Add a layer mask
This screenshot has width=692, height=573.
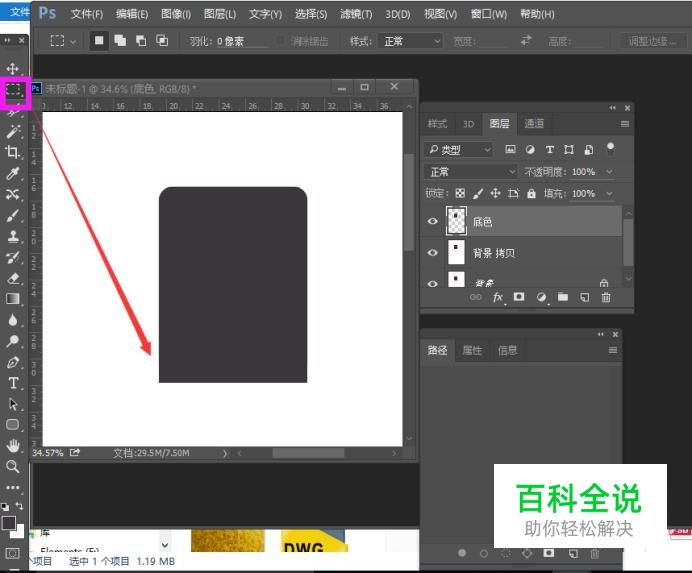pos(519,297)
